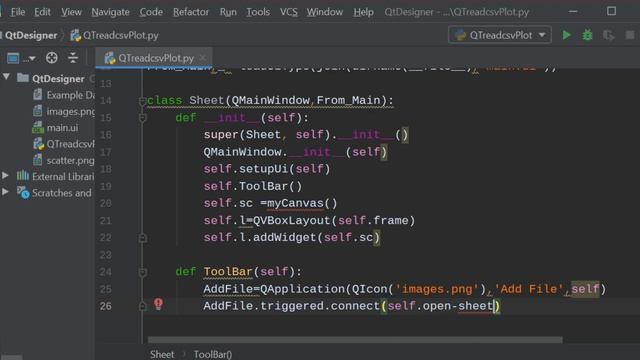Click Scratches and Consoles icon
640x360 pixels.
(23, 192)
